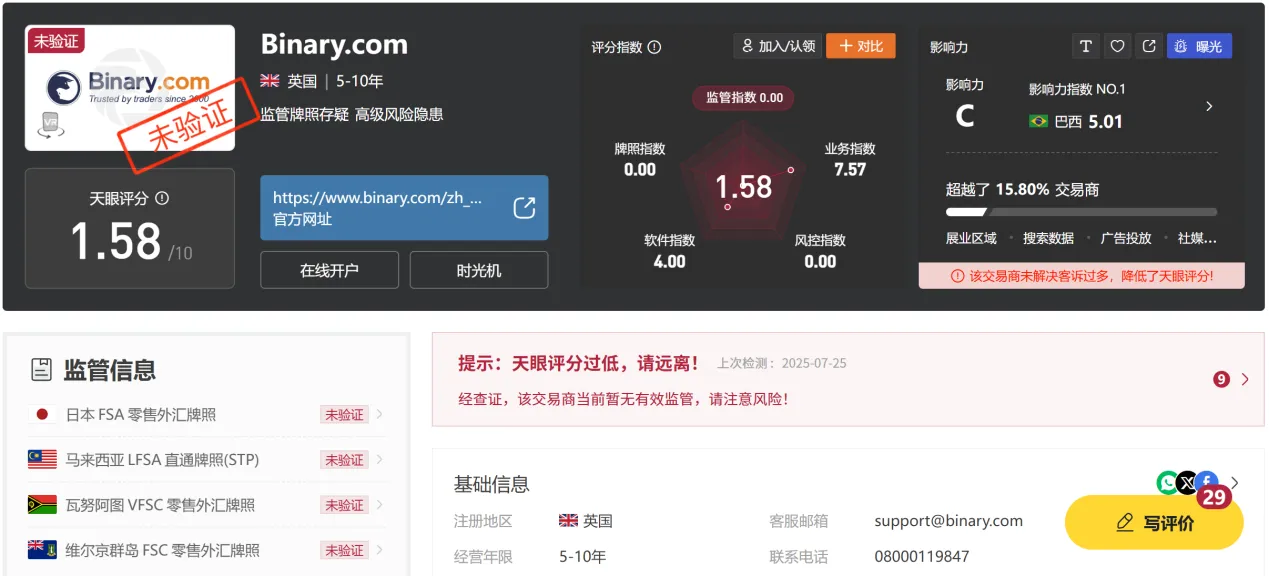Screen dimensions: 1269x576
Task: Click the UK flag beside 英国 in header
Action: tap(270, 81)
